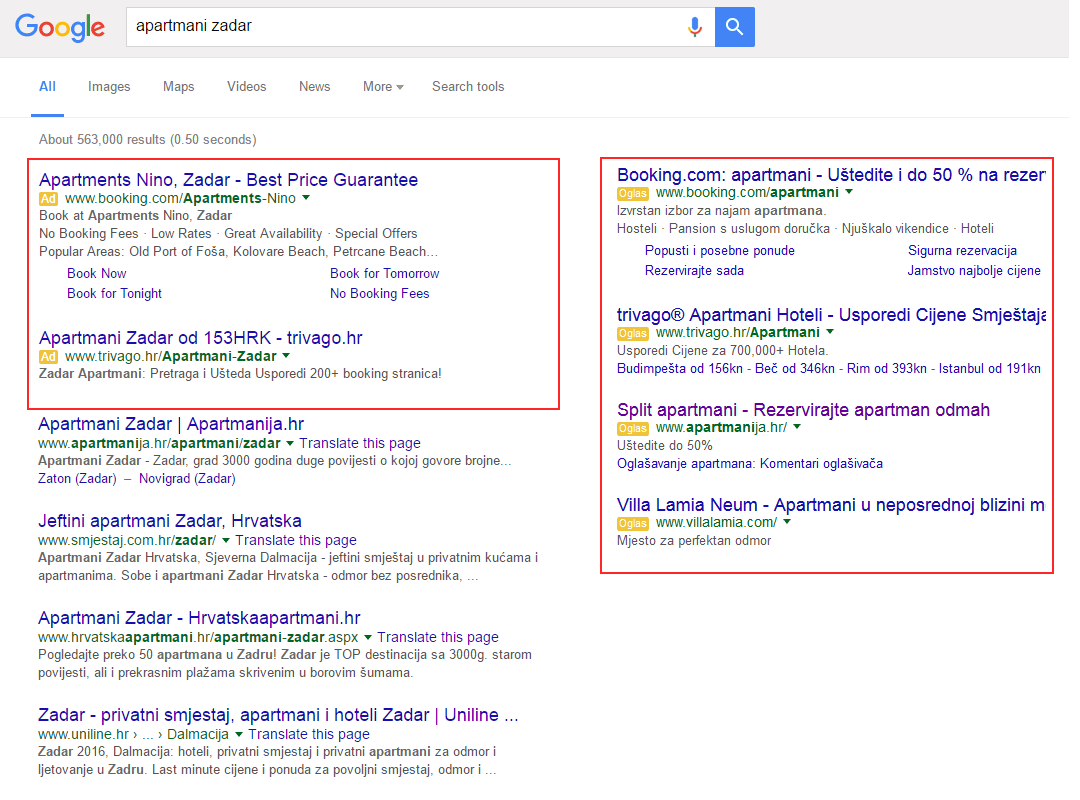Click the blue search magnifier button

click(735, 27)
